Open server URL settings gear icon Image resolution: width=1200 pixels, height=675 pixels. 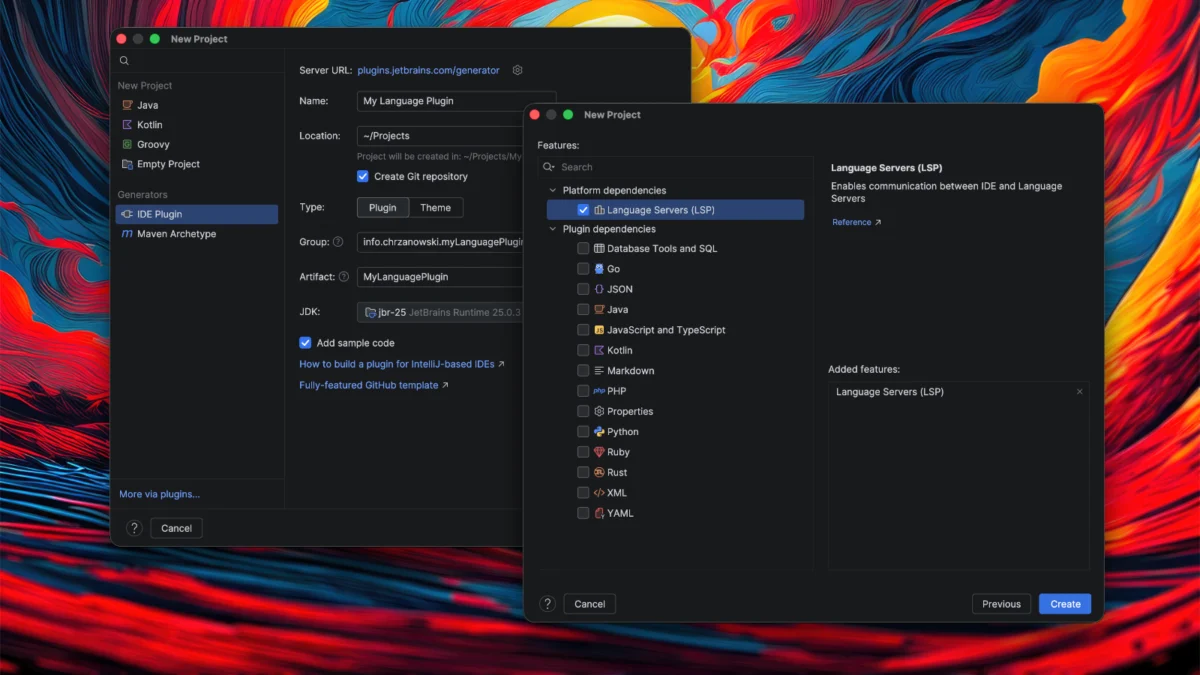[517, 70]
